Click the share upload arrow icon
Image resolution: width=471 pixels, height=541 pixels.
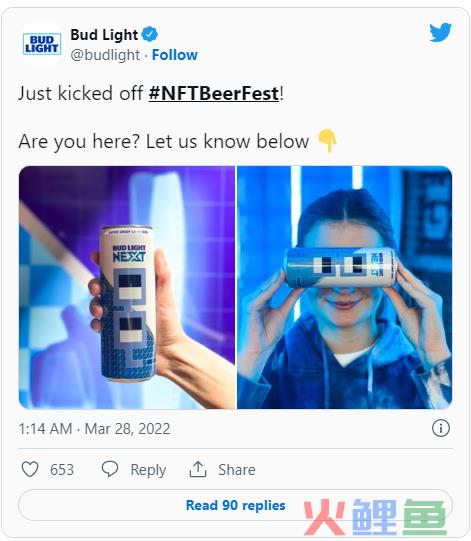click(198, 469)
